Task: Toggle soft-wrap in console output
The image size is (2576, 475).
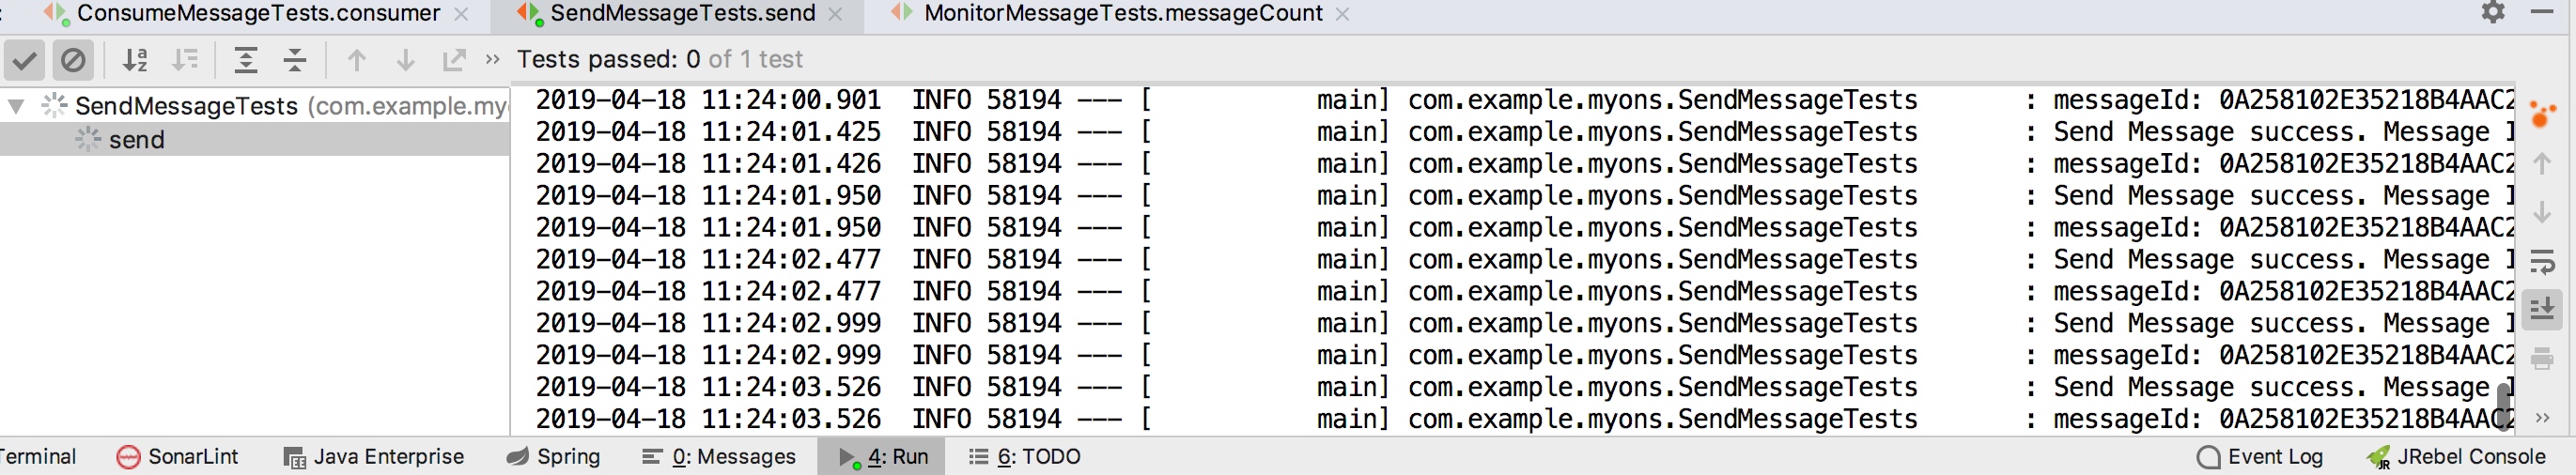Action: (2541, 262)
